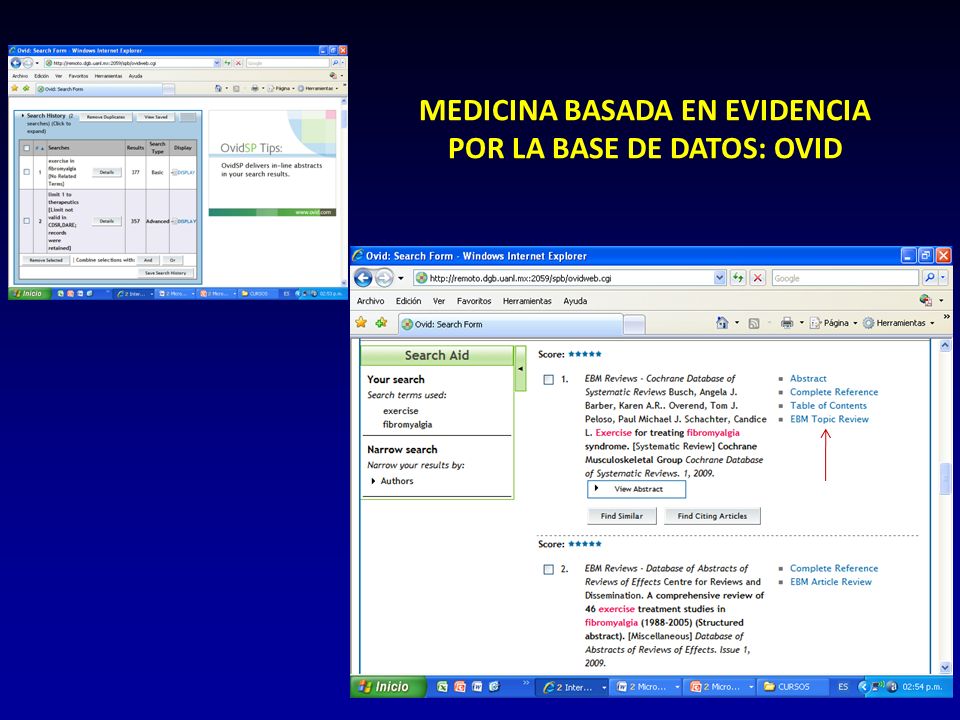Open Complete Reference link for result 1
960x720 pixels.
click(834, 392)
